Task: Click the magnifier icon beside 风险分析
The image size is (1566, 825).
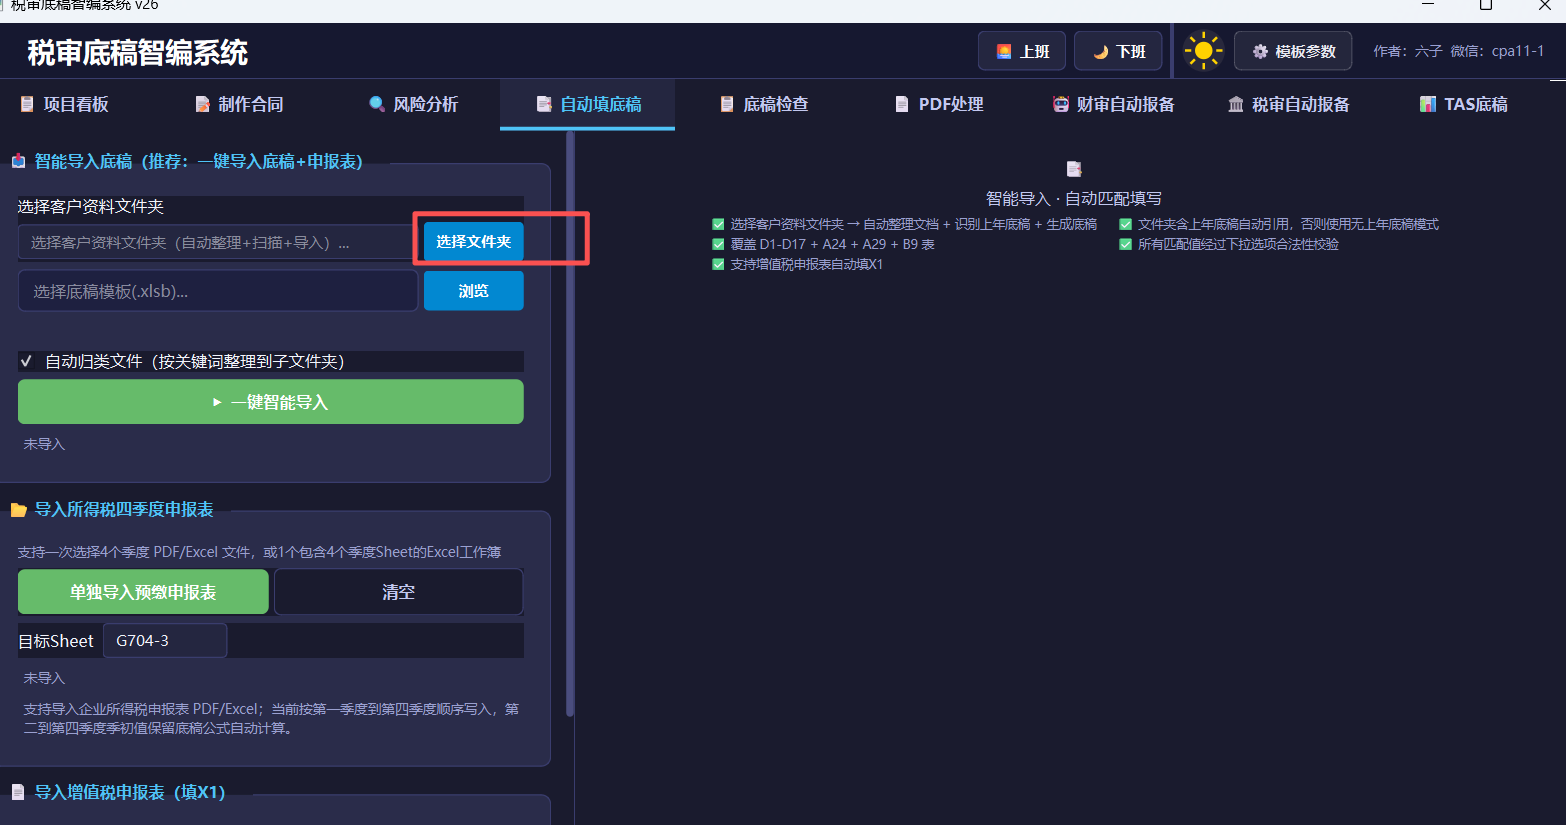Action: click(x=377, y=104)
